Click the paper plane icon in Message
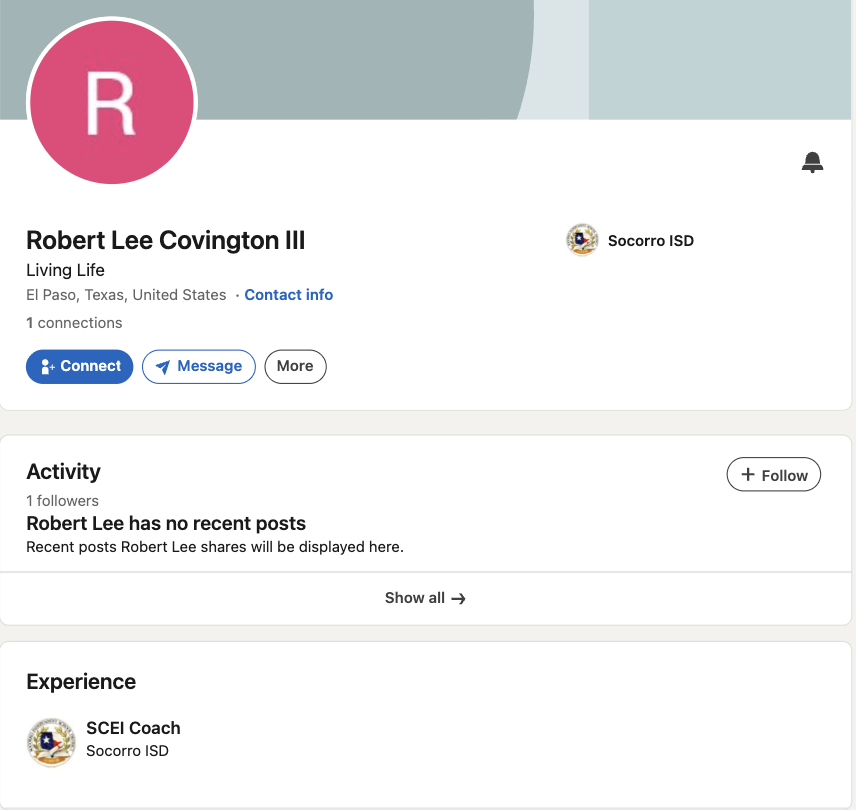Image resolution: width=856 pixels, height=810 pixels. coord(163,367)
